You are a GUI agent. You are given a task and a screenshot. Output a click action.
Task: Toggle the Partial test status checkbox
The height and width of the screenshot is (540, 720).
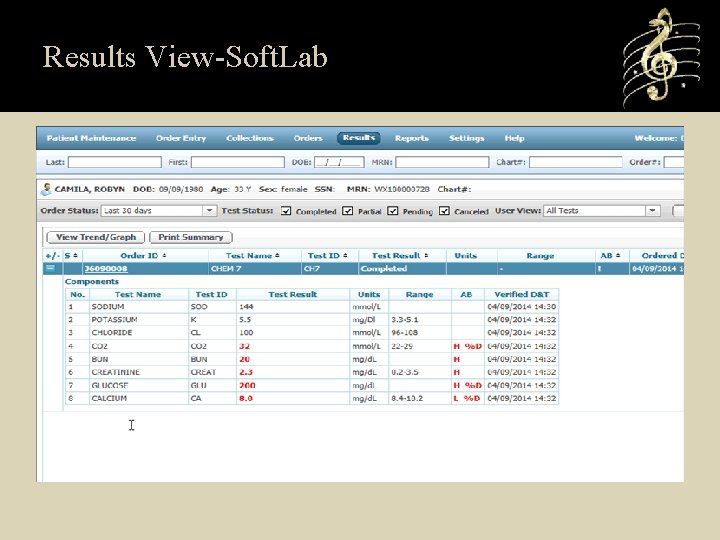pos(348,211)
